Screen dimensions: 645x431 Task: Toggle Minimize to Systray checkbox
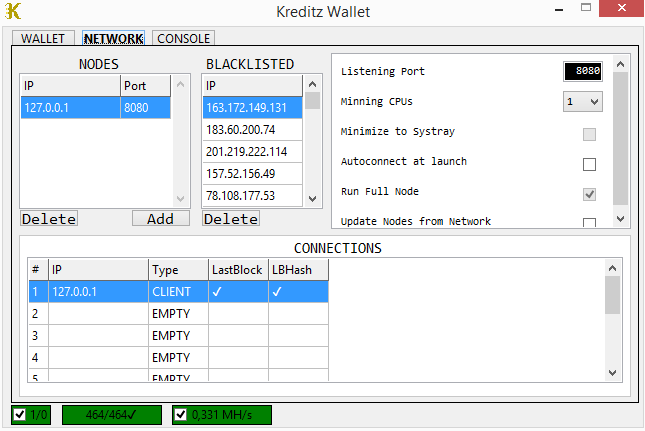coord(589,134)
